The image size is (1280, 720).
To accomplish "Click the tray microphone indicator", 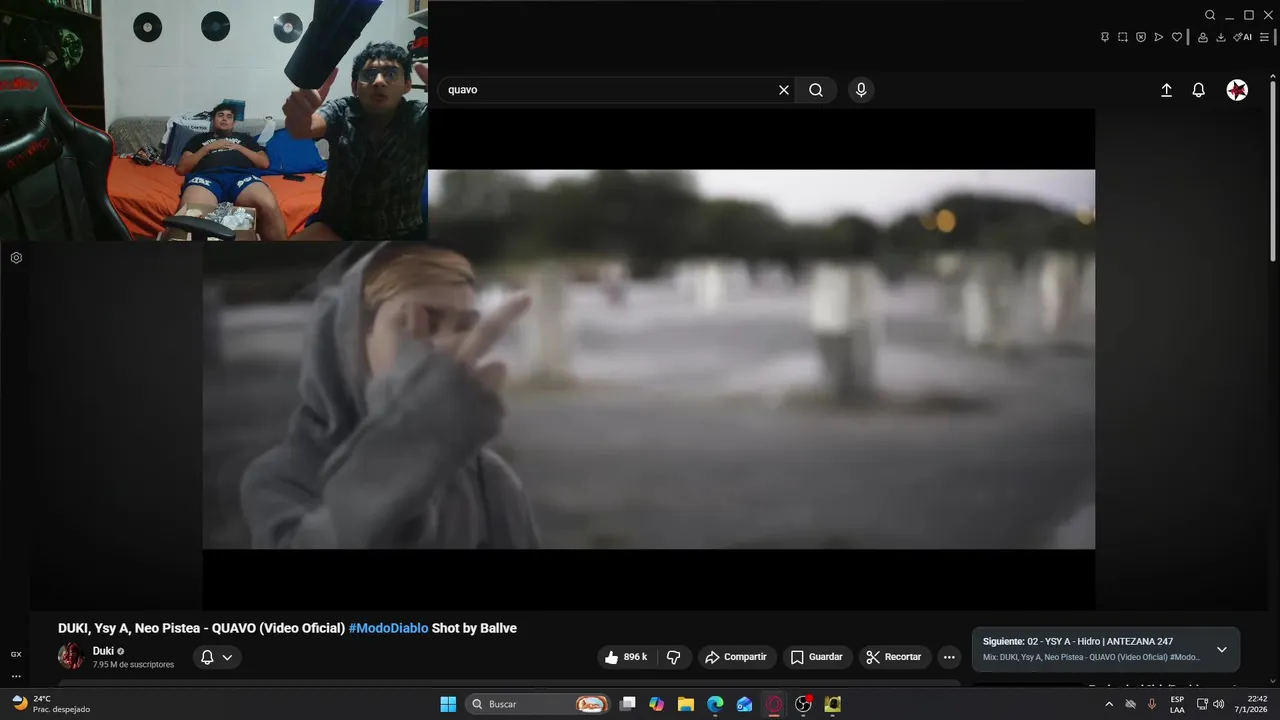I will [1152, 704].
